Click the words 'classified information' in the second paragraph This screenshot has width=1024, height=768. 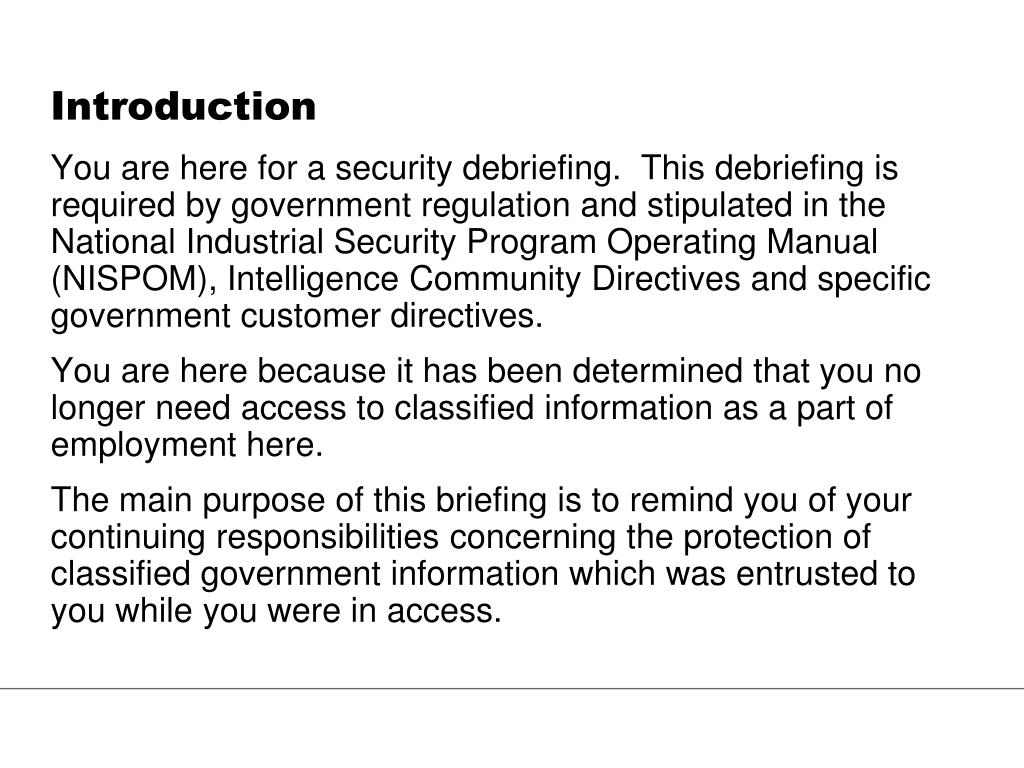tap(552, 408)
